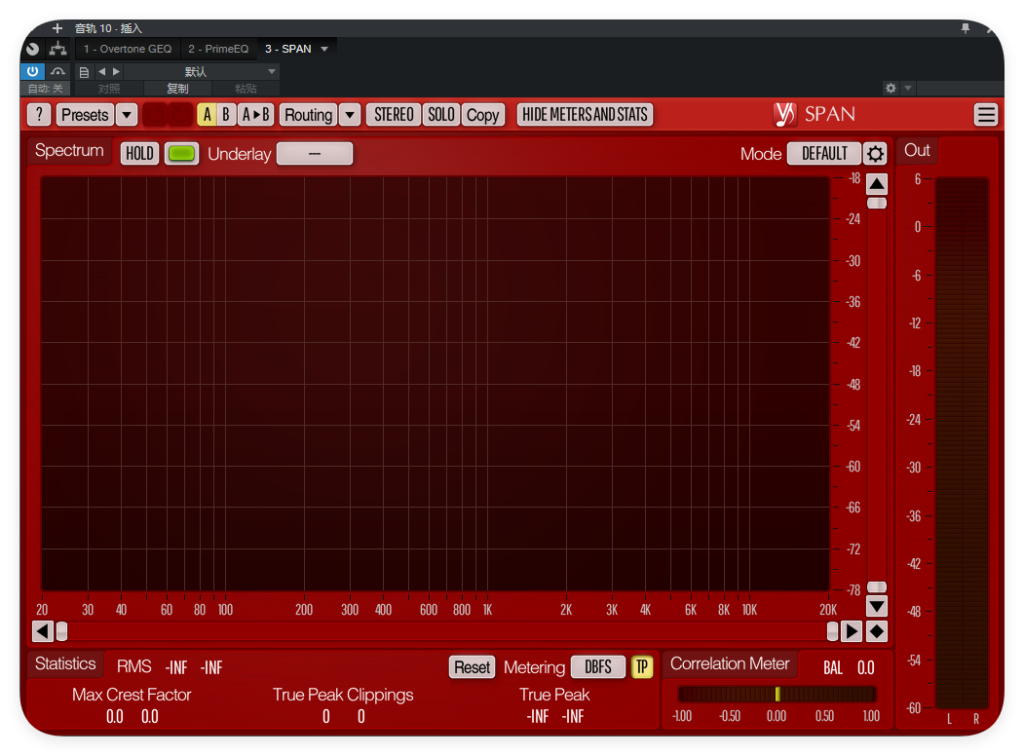This screenshot has width=1024, height=756.
Task: Click the 粘贴 paste button
Action: (x=246, y=88)
